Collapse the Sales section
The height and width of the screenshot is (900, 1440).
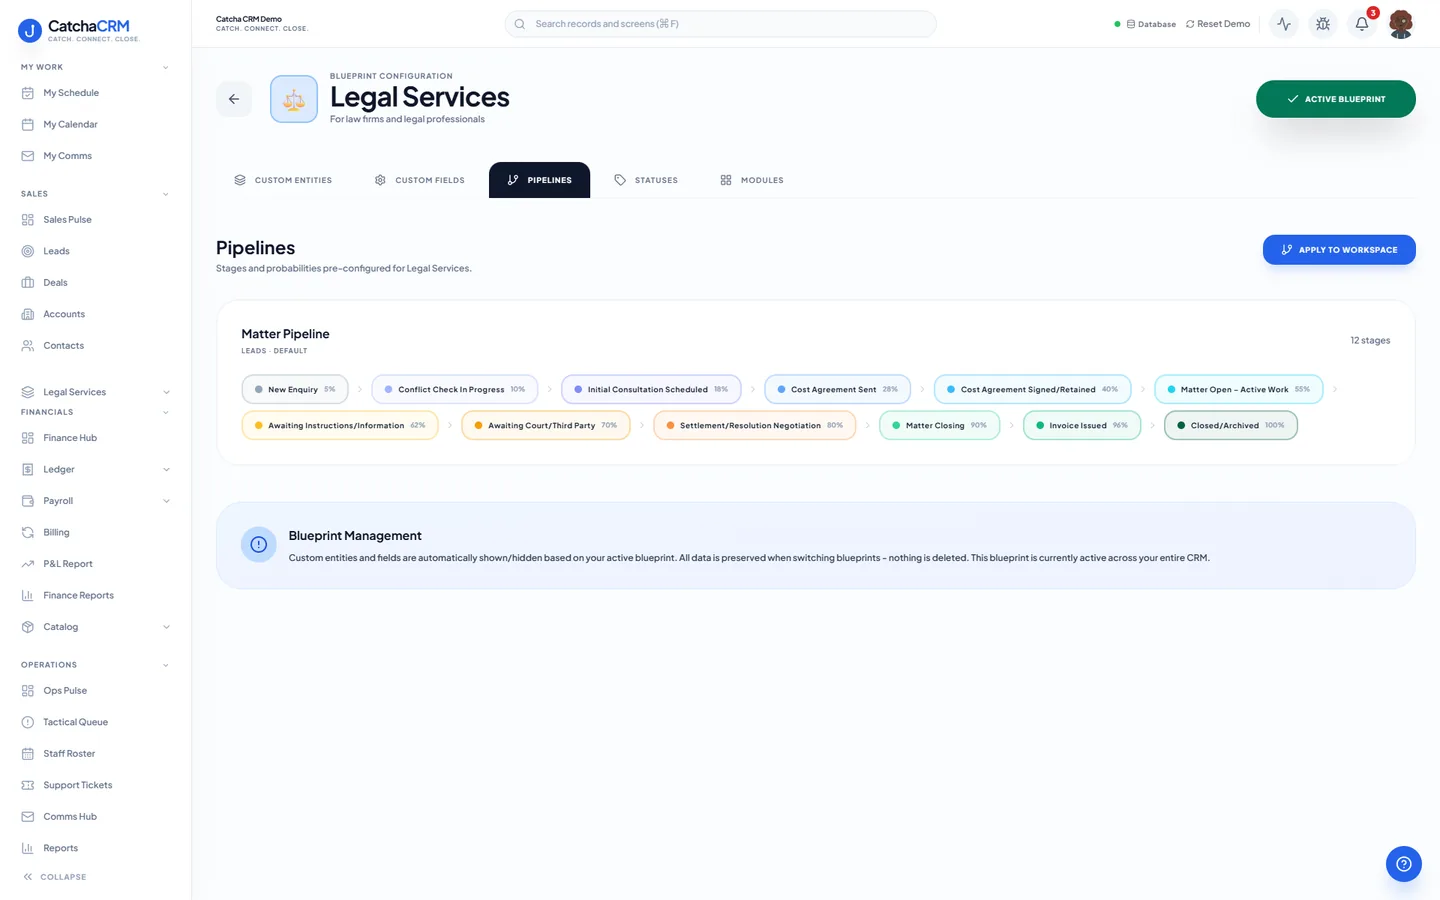click(x=166, y=194)
